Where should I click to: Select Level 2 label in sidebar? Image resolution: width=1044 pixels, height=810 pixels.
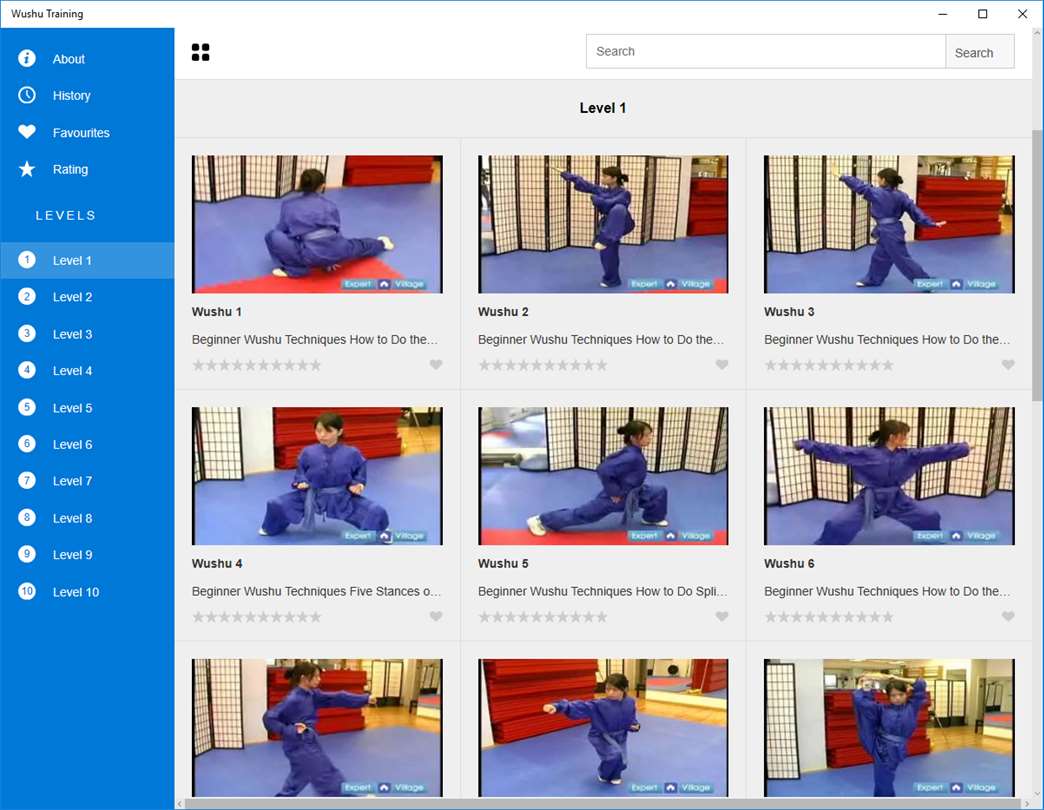(72, 297)
